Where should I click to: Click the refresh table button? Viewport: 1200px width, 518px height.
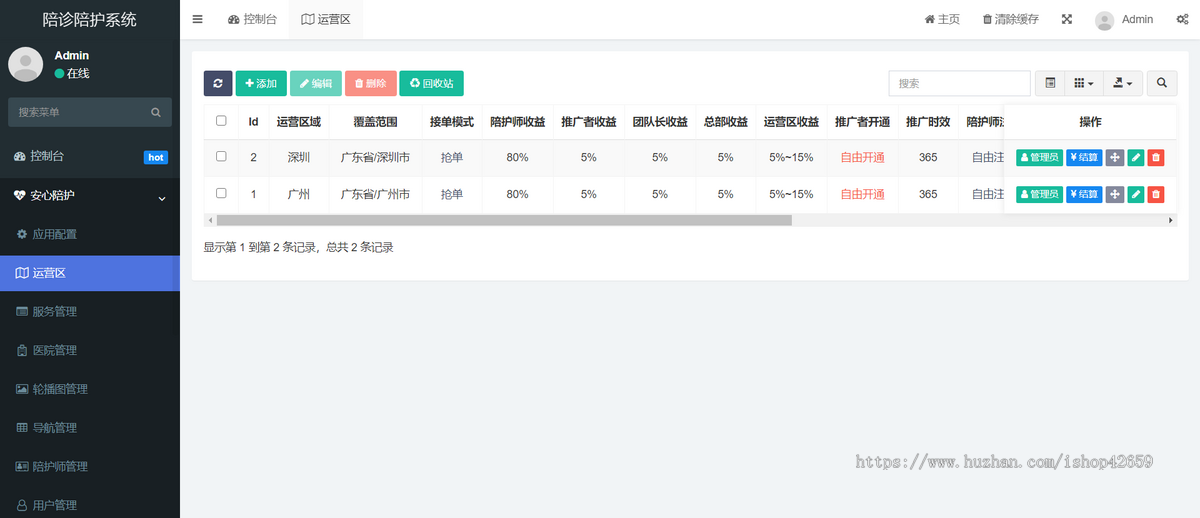pos(218,84)
